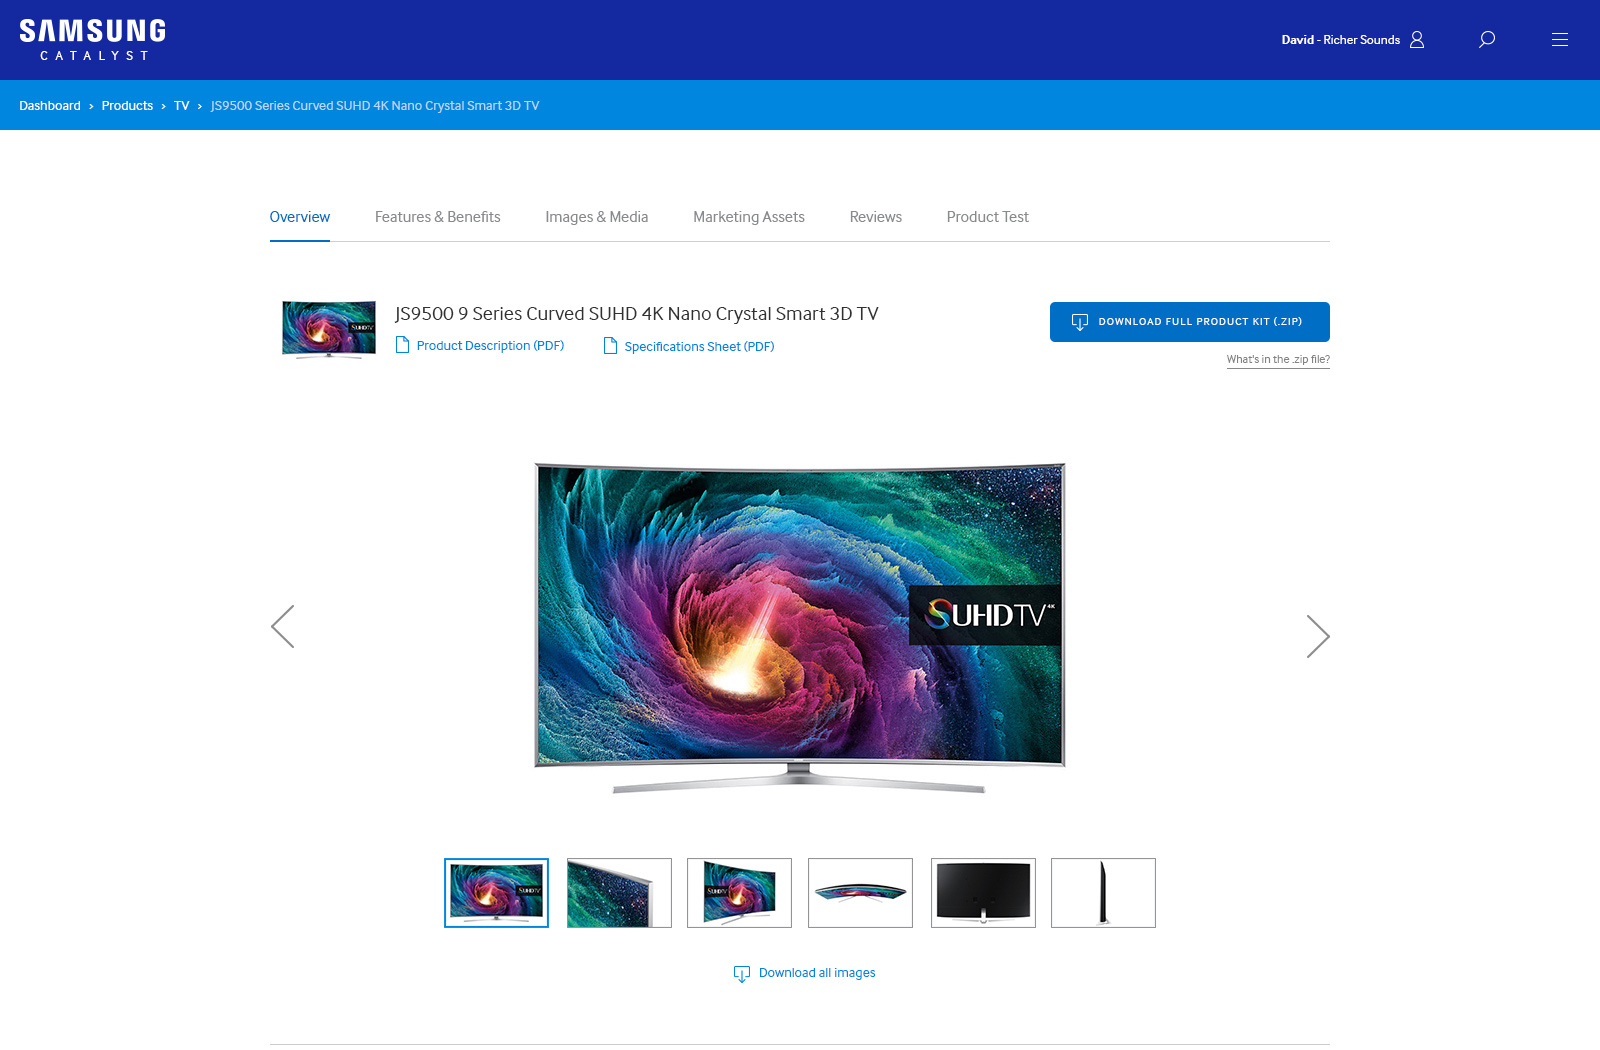Image resolution: width=1600 pixels, height=1050 pixels.
Task: Advance to the next carousel image
Action: click(x=1317, y=636)
